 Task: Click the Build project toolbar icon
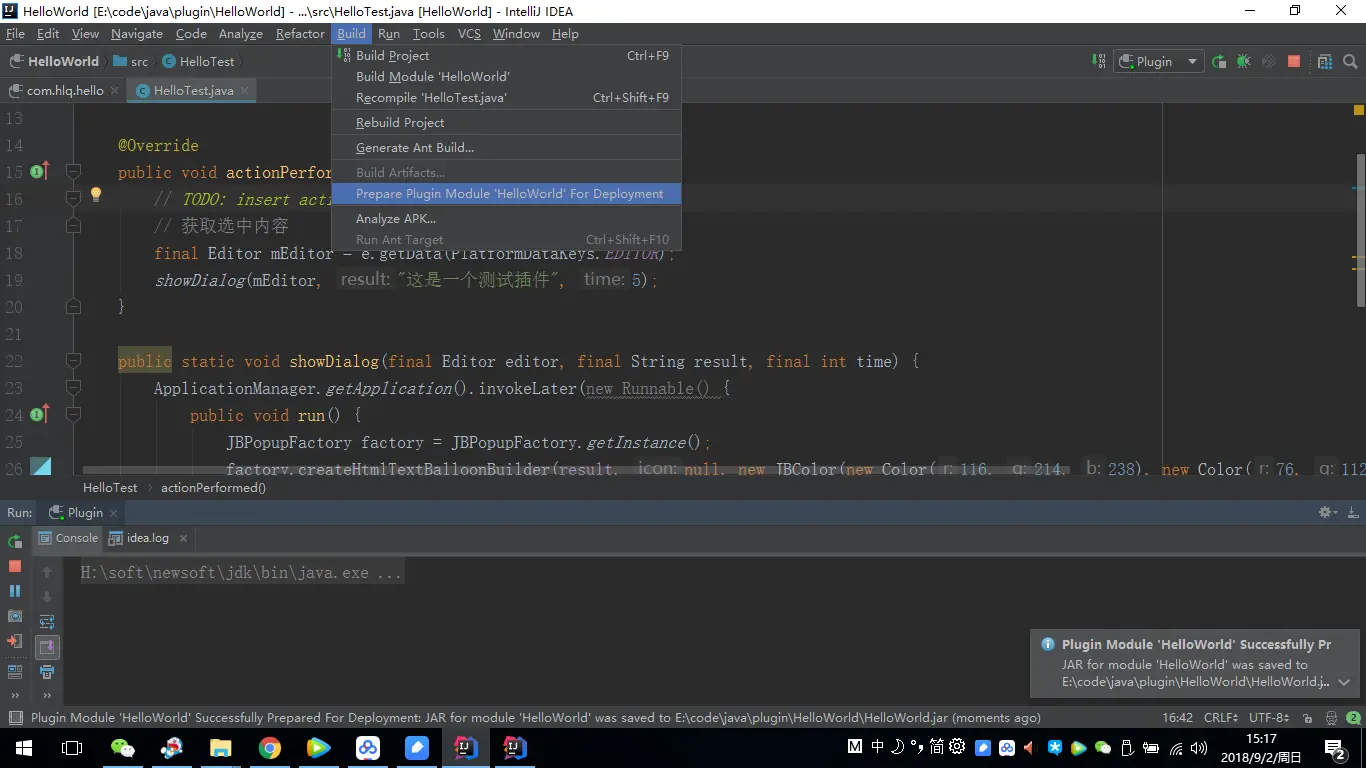[x=1099, y=61]
